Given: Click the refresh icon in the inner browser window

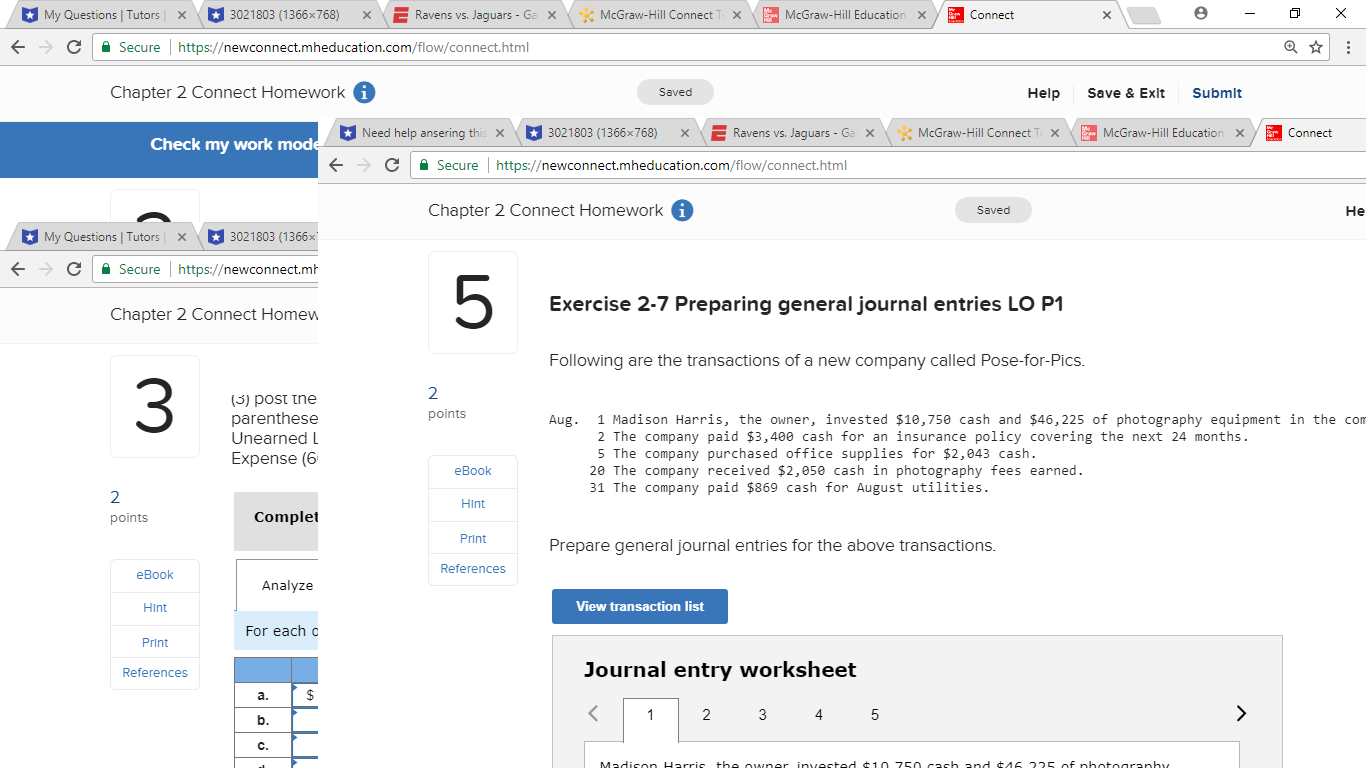Looking at the screenshot, I should click(x=392, y=165).
